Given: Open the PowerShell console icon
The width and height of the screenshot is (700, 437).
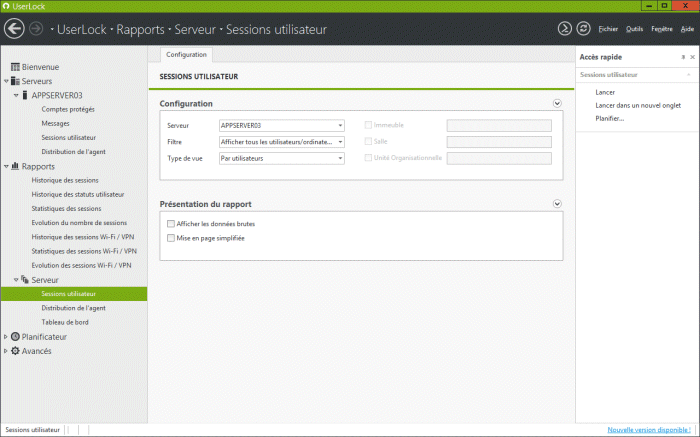Looking at the screenshot, I should click(564, 29).
